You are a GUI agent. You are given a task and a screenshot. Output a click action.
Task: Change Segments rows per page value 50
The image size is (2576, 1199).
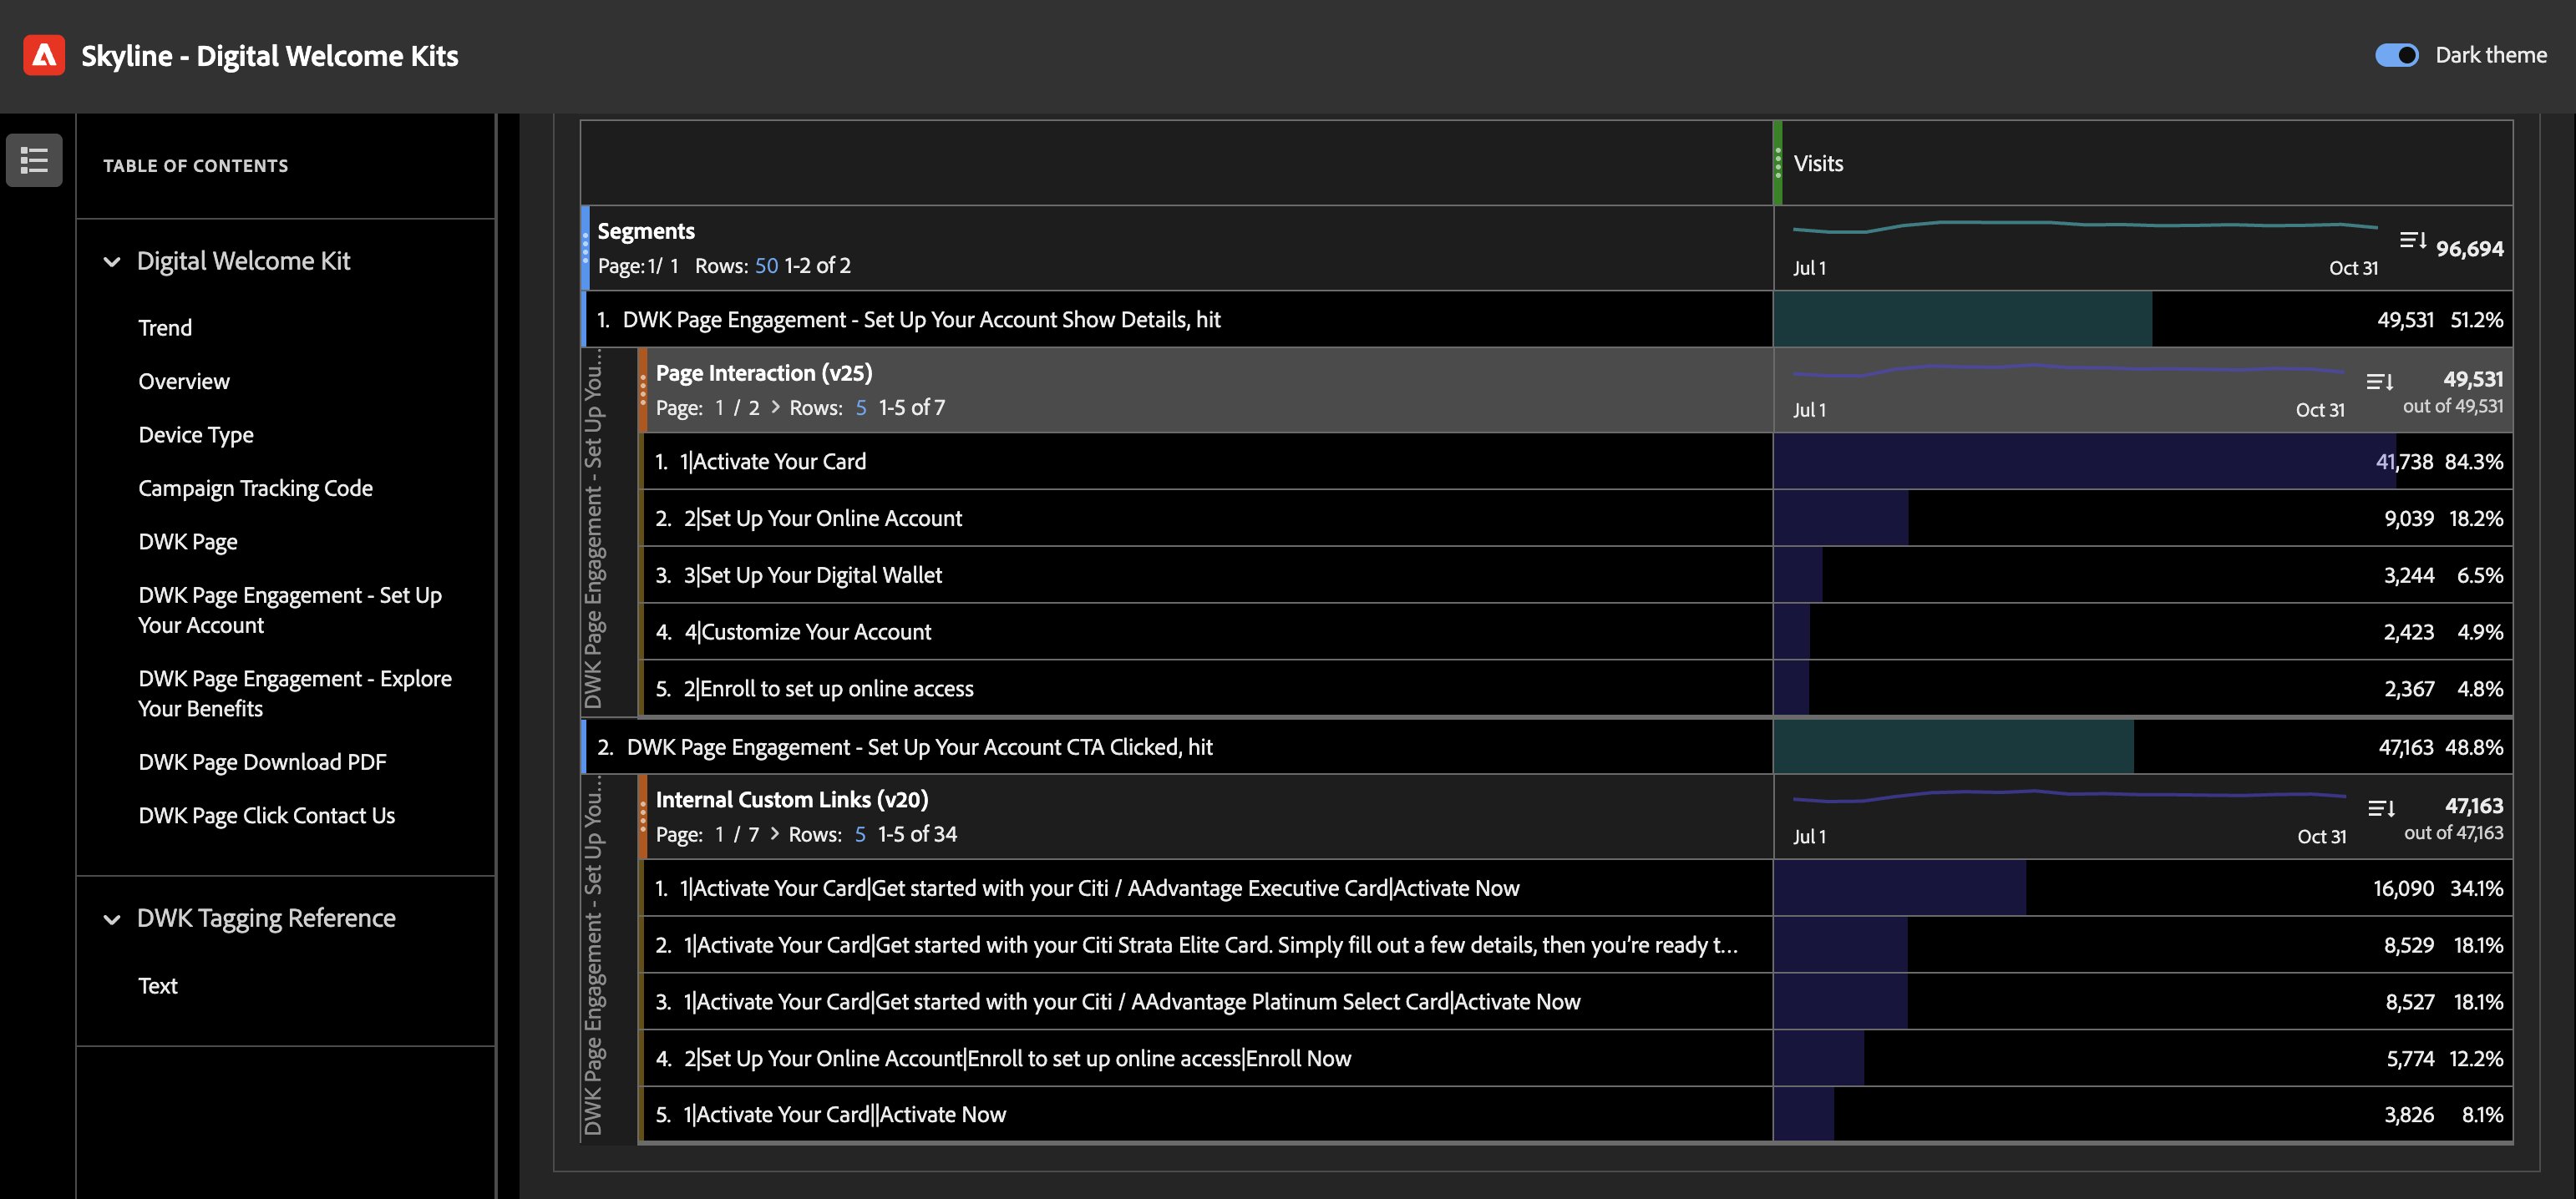766,266
